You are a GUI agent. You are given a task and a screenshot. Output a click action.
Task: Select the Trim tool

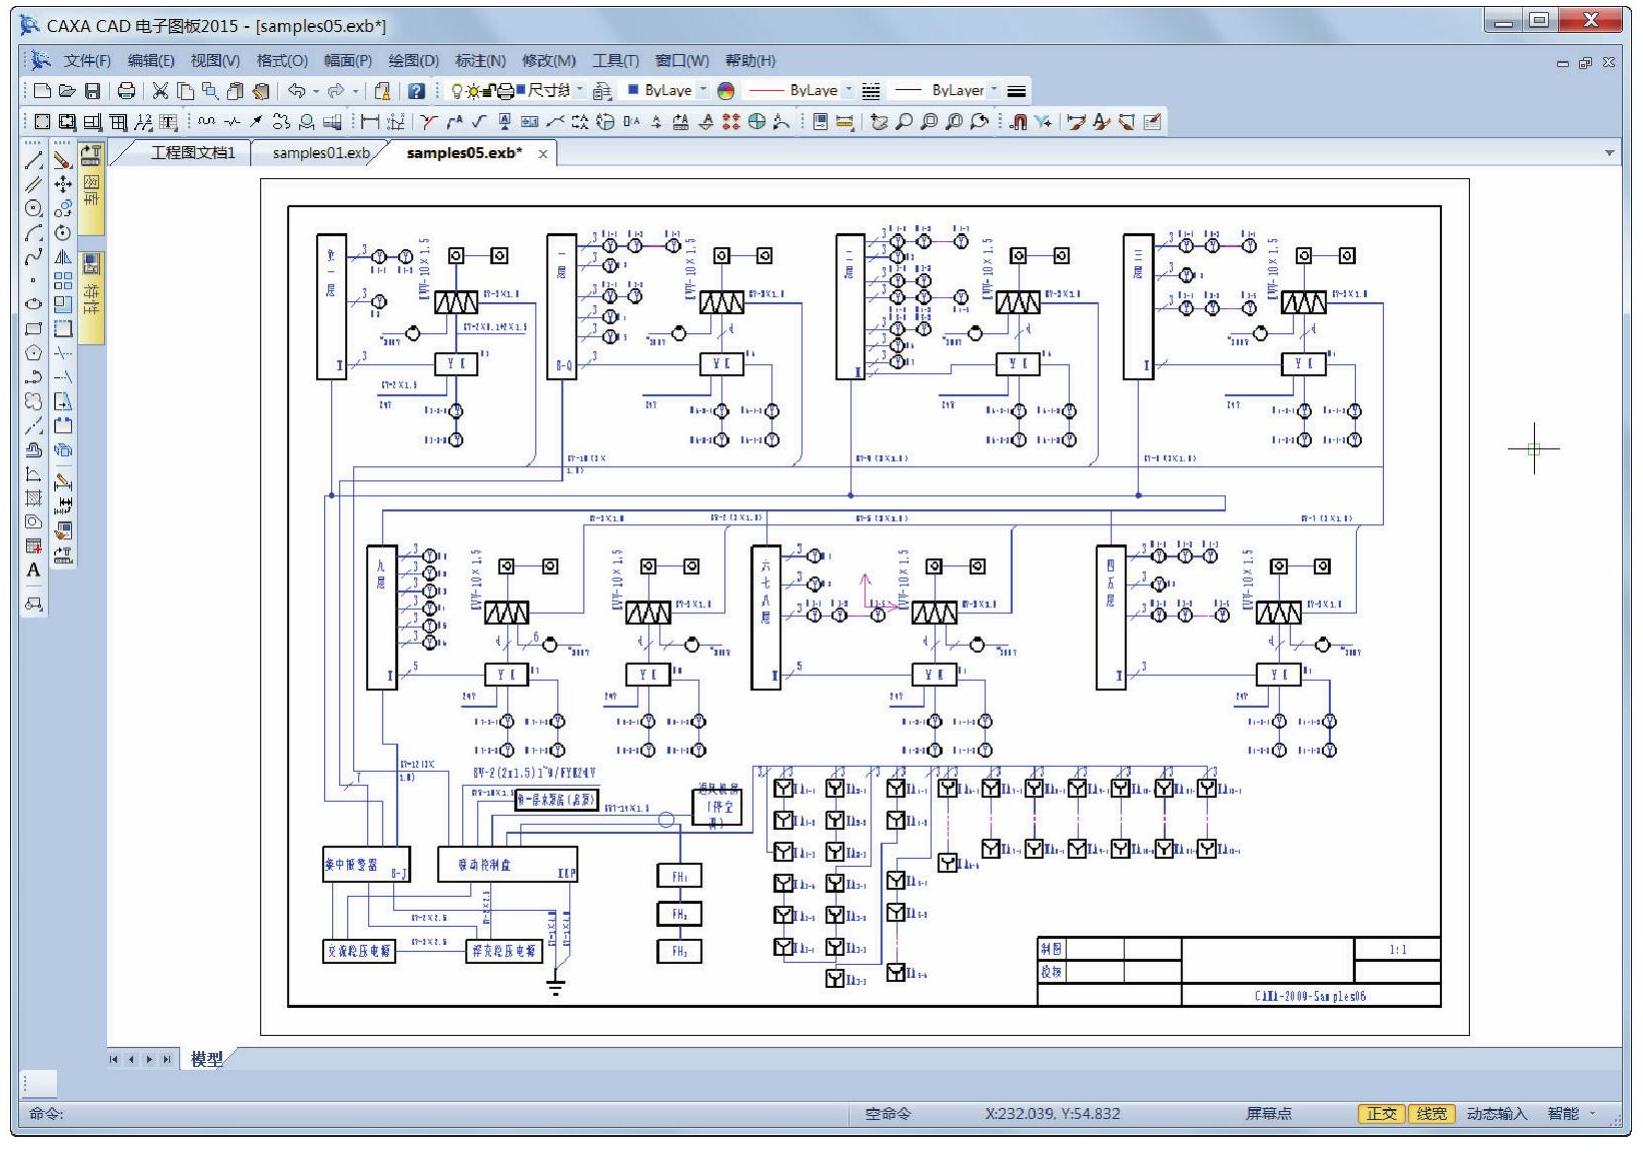[x=62, y=353]
